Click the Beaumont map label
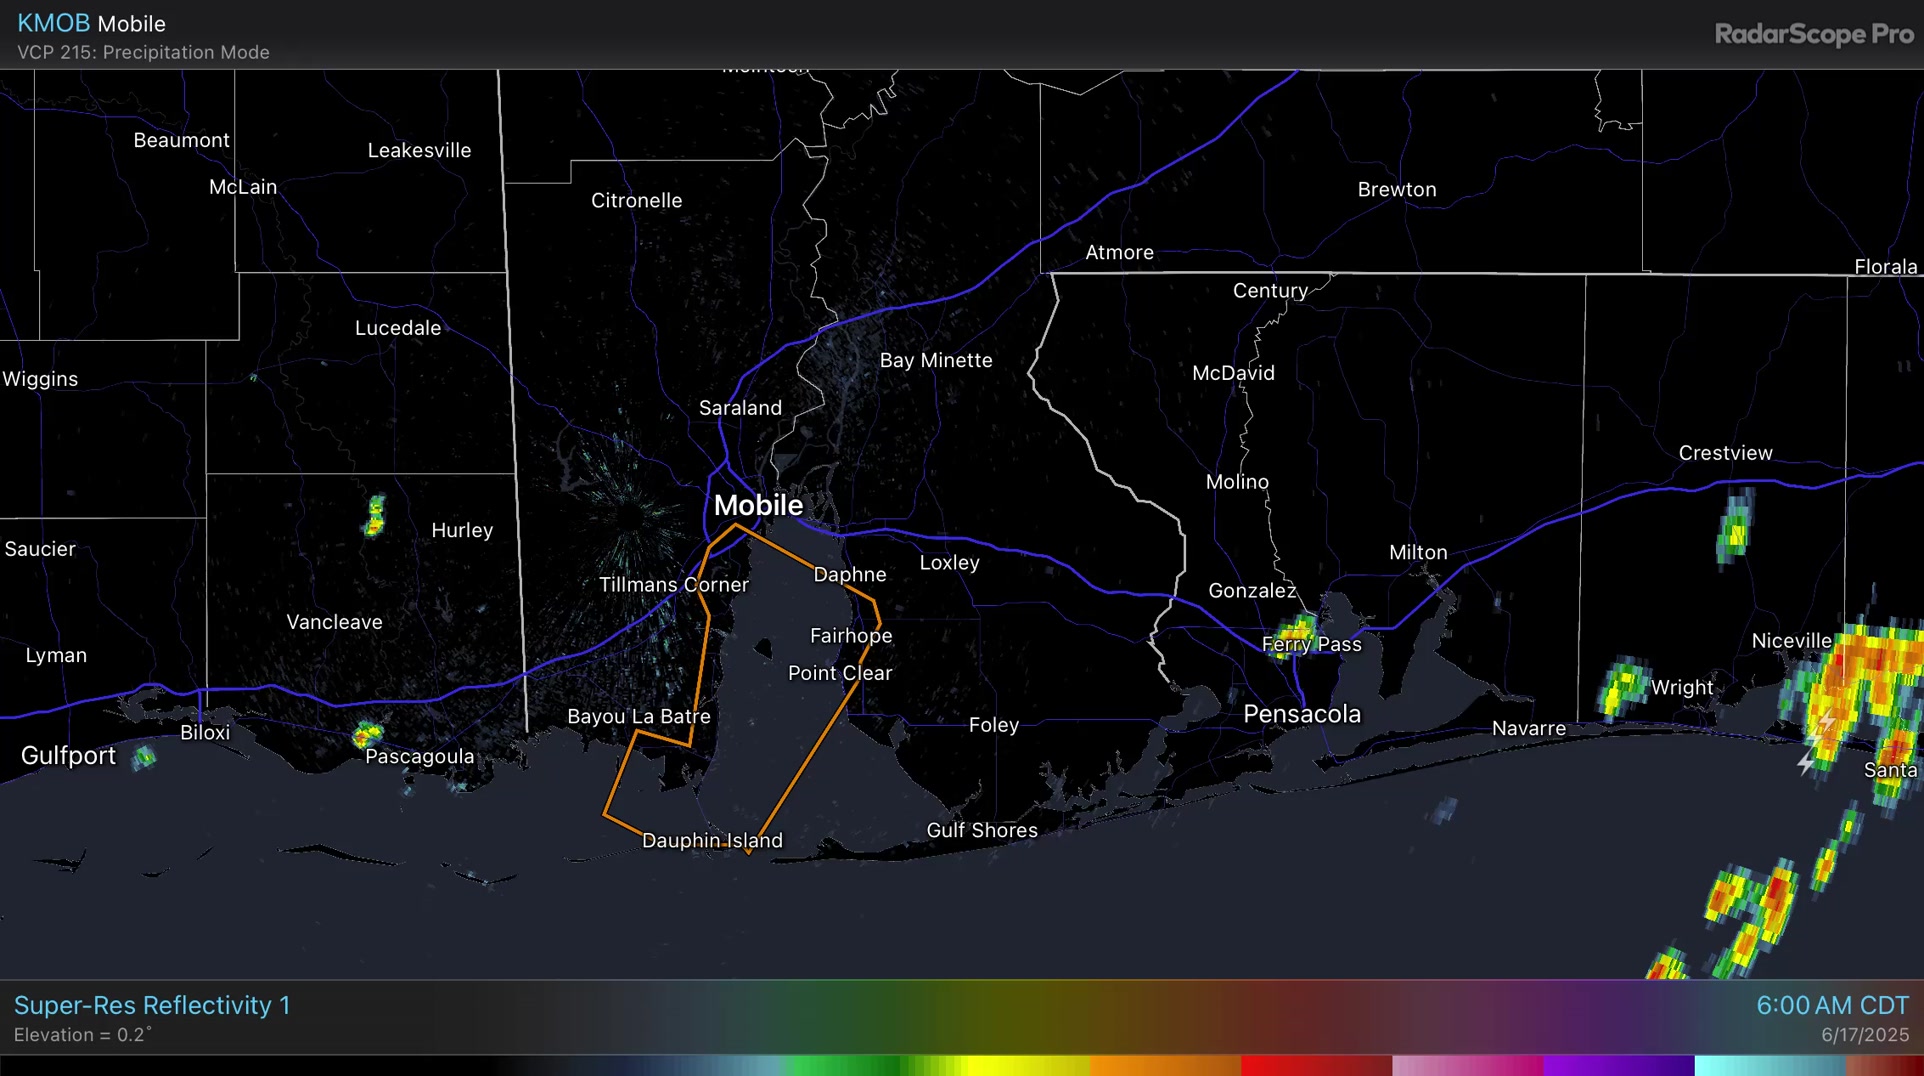 point(182,141)
